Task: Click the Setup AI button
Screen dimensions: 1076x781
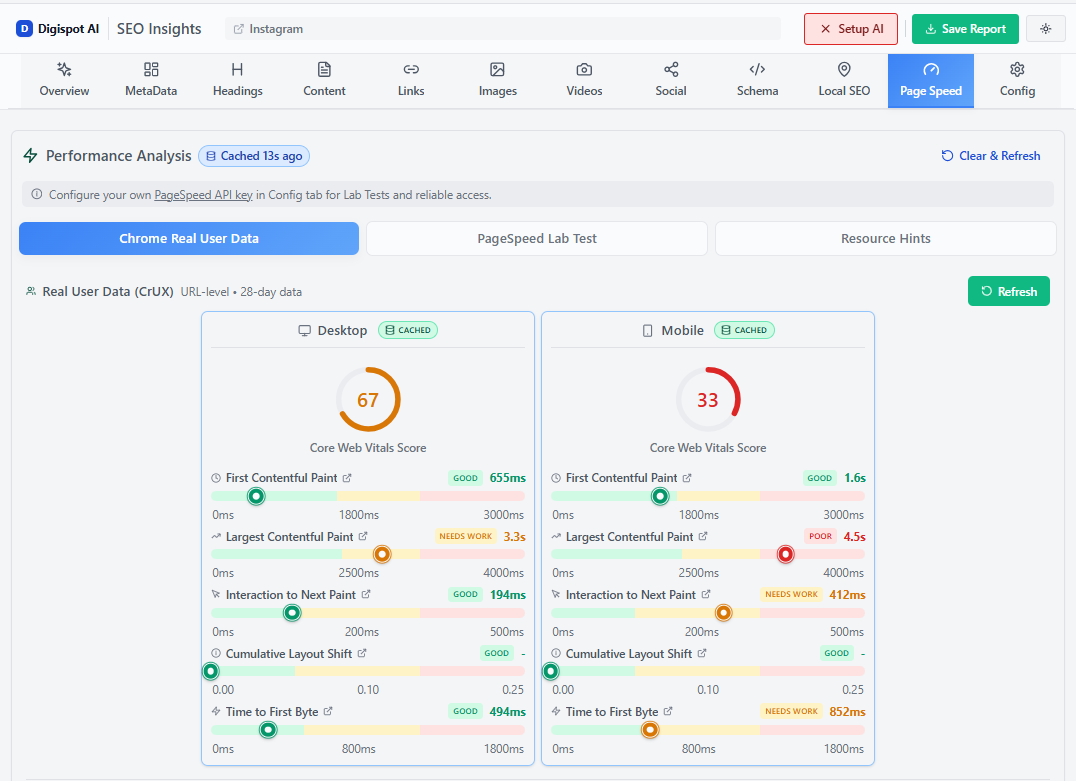Action: click(851, 29)
